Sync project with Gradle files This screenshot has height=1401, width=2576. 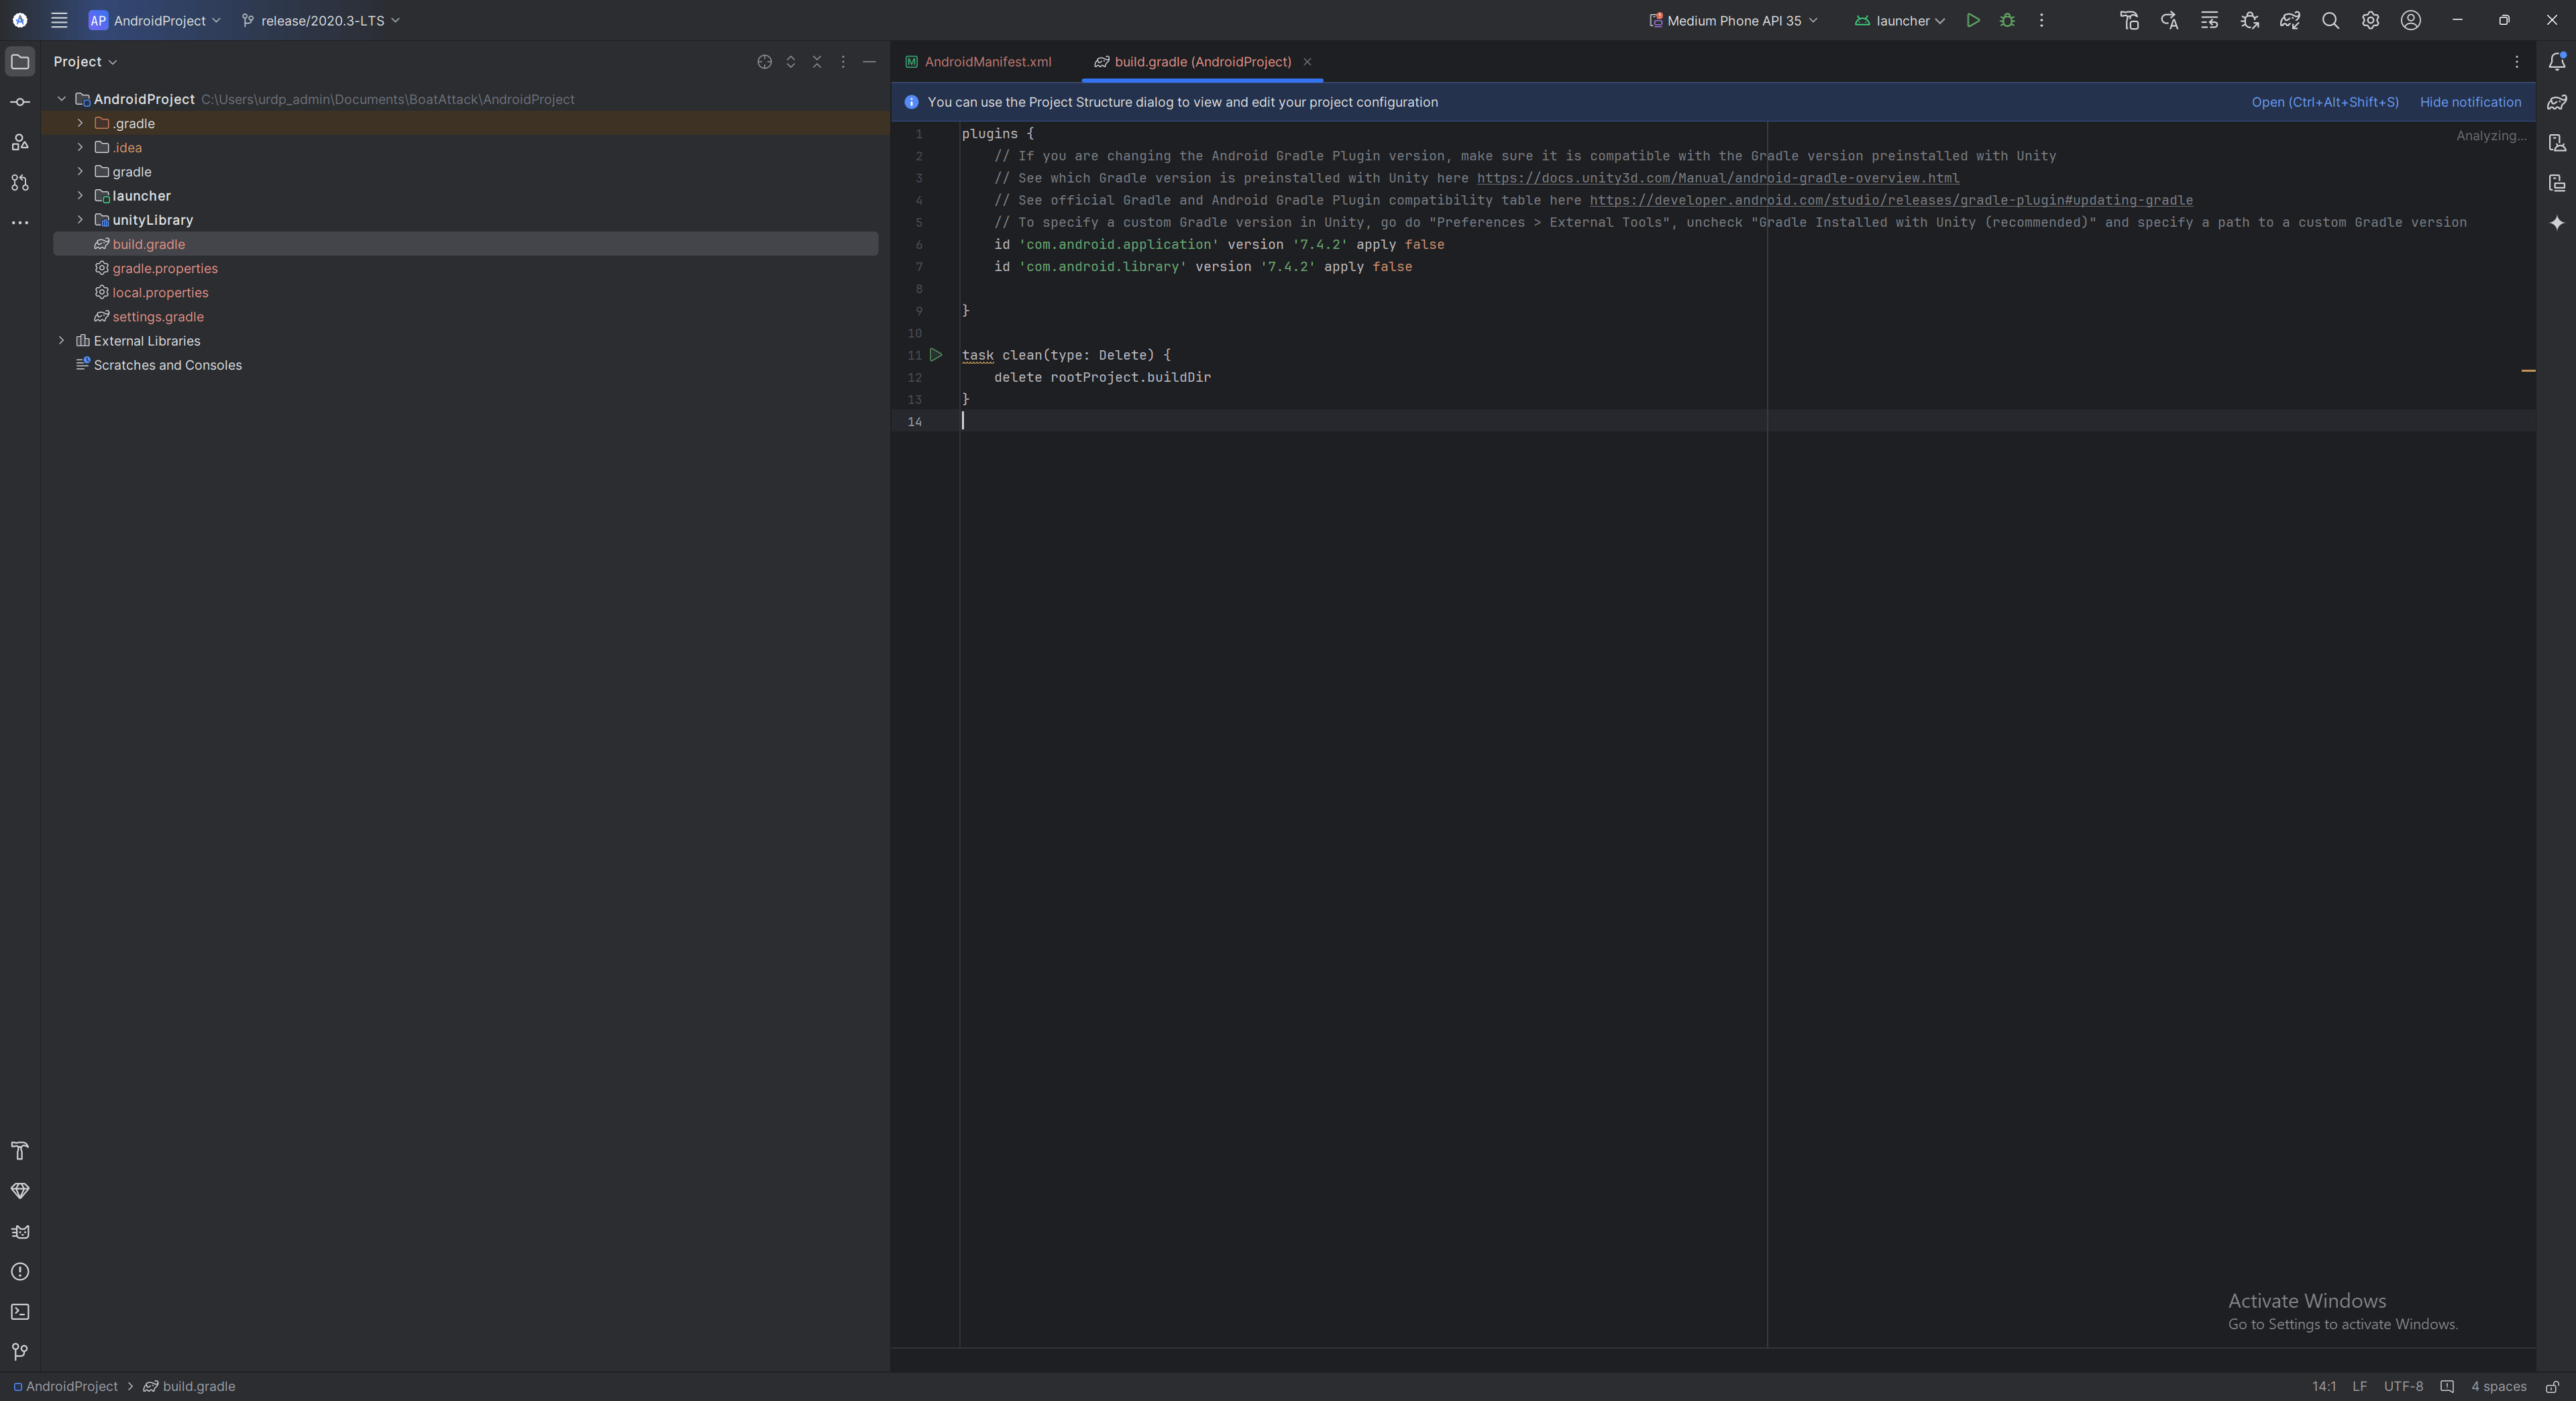click(x=2289, y=20)
